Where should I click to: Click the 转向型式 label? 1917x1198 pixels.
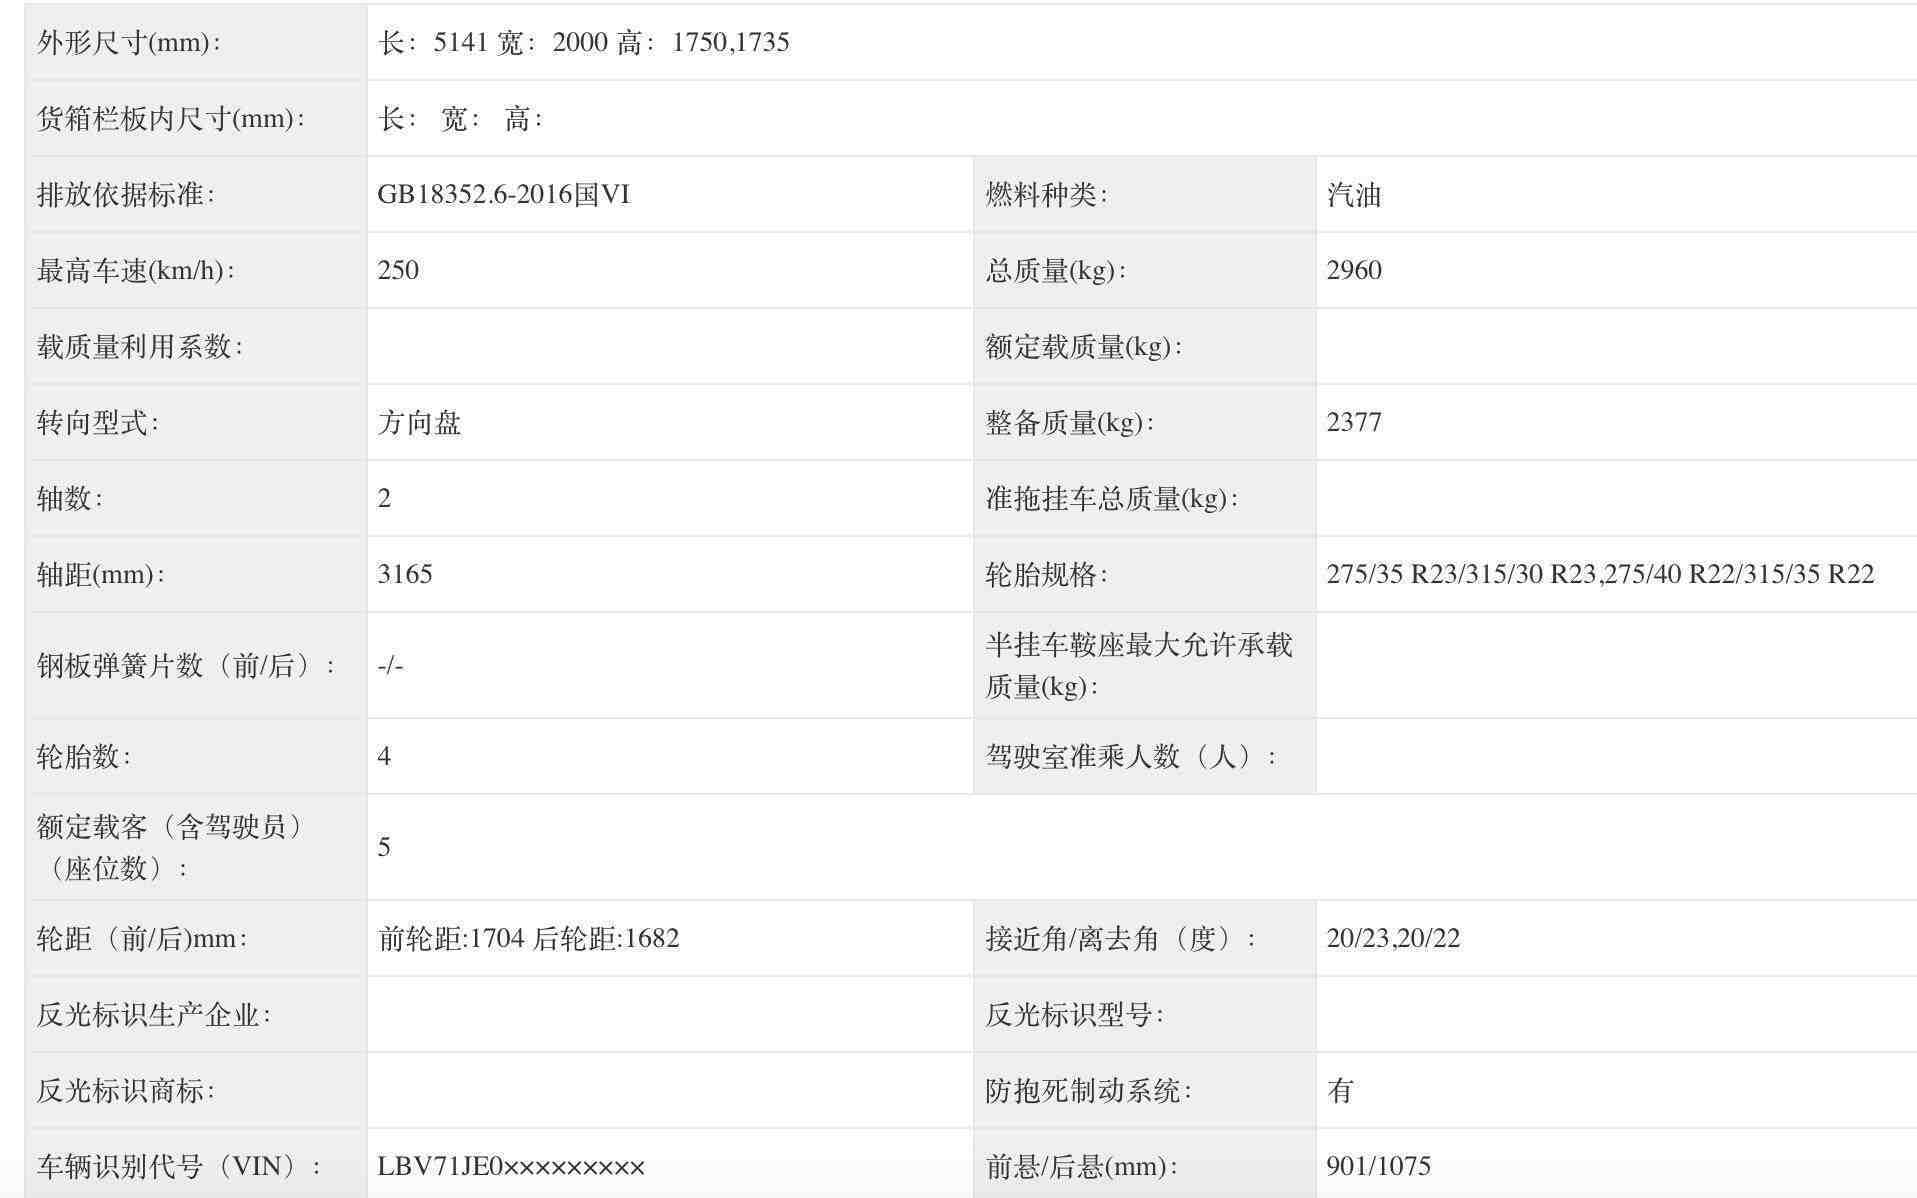click(x=98, y=422)
